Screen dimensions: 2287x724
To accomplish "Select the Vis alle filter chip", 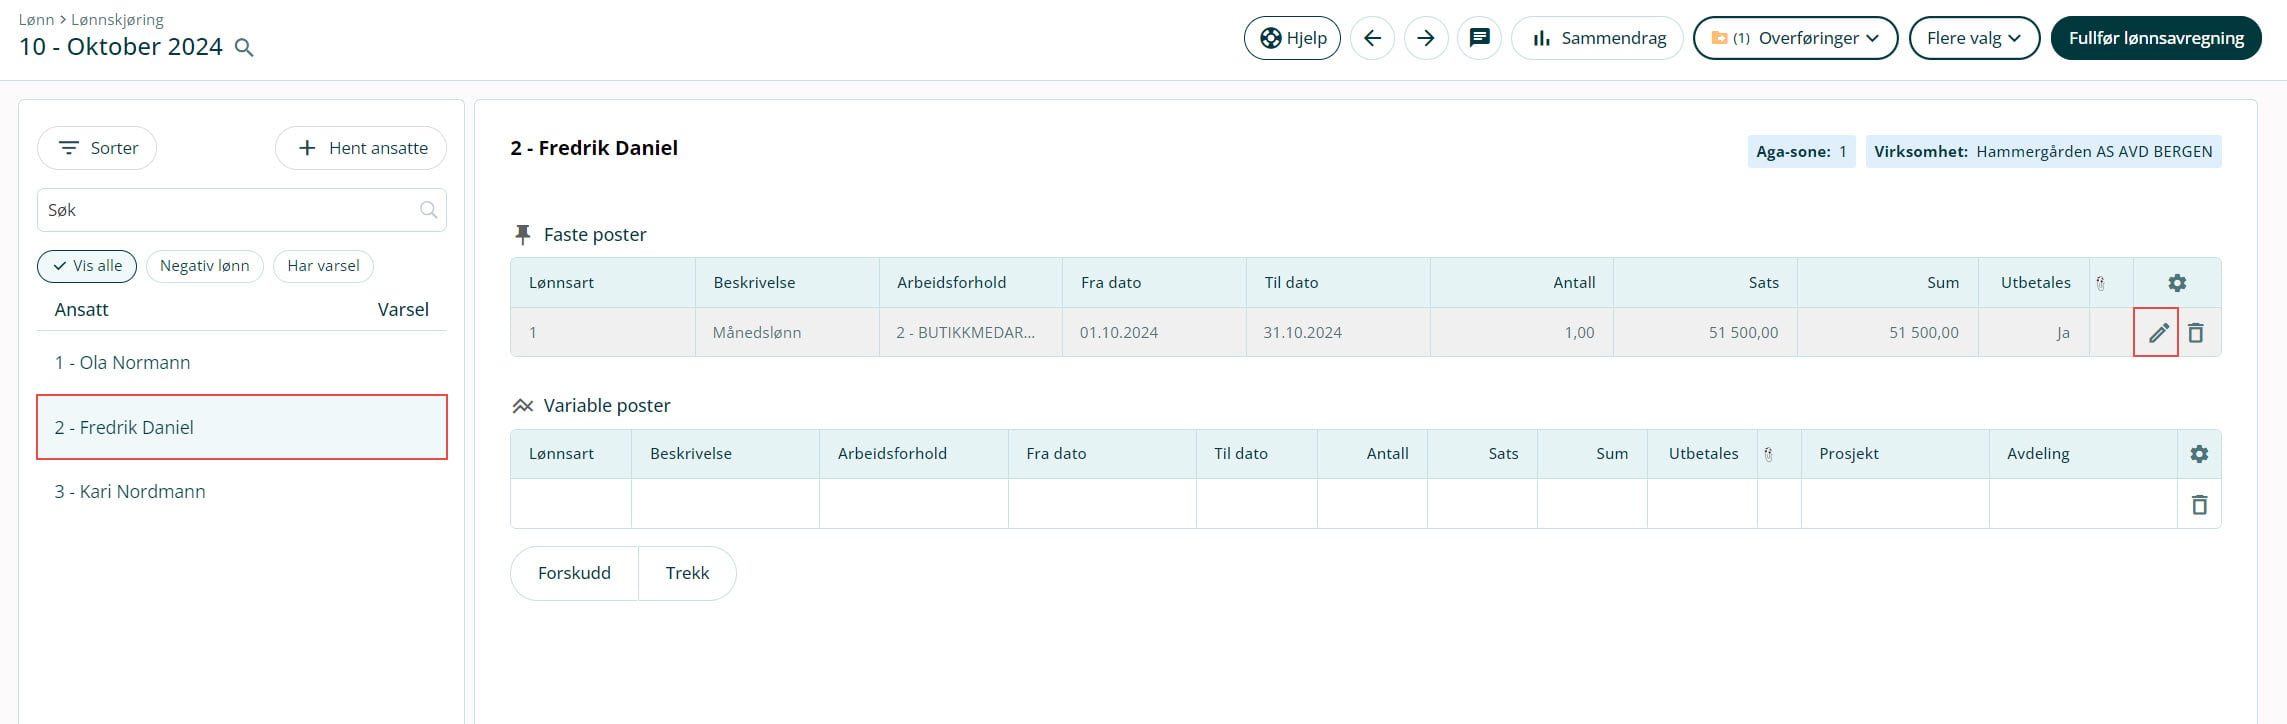I will point(87,266).
